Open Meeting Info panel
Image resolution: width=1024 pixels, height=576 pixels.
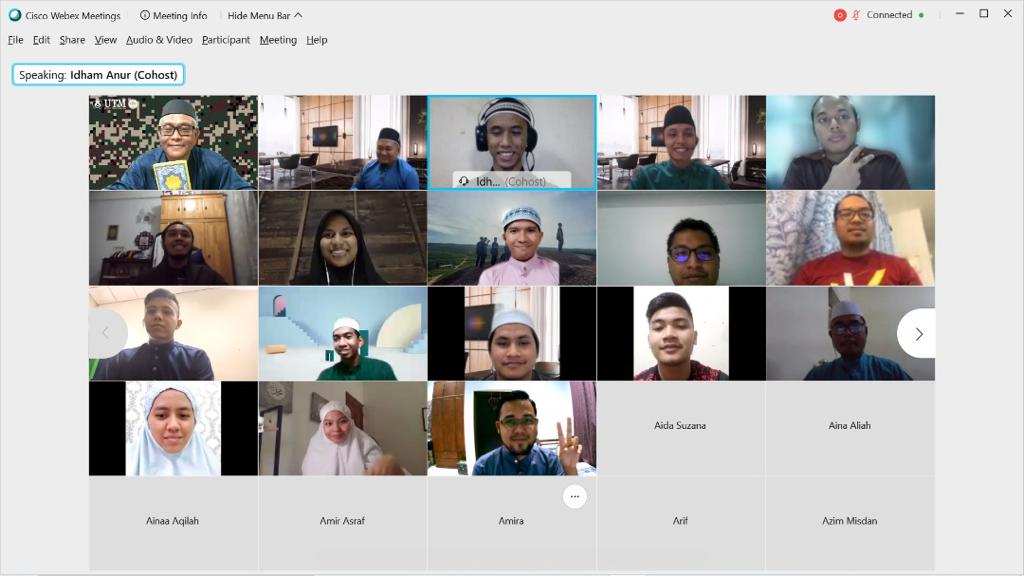174,15
